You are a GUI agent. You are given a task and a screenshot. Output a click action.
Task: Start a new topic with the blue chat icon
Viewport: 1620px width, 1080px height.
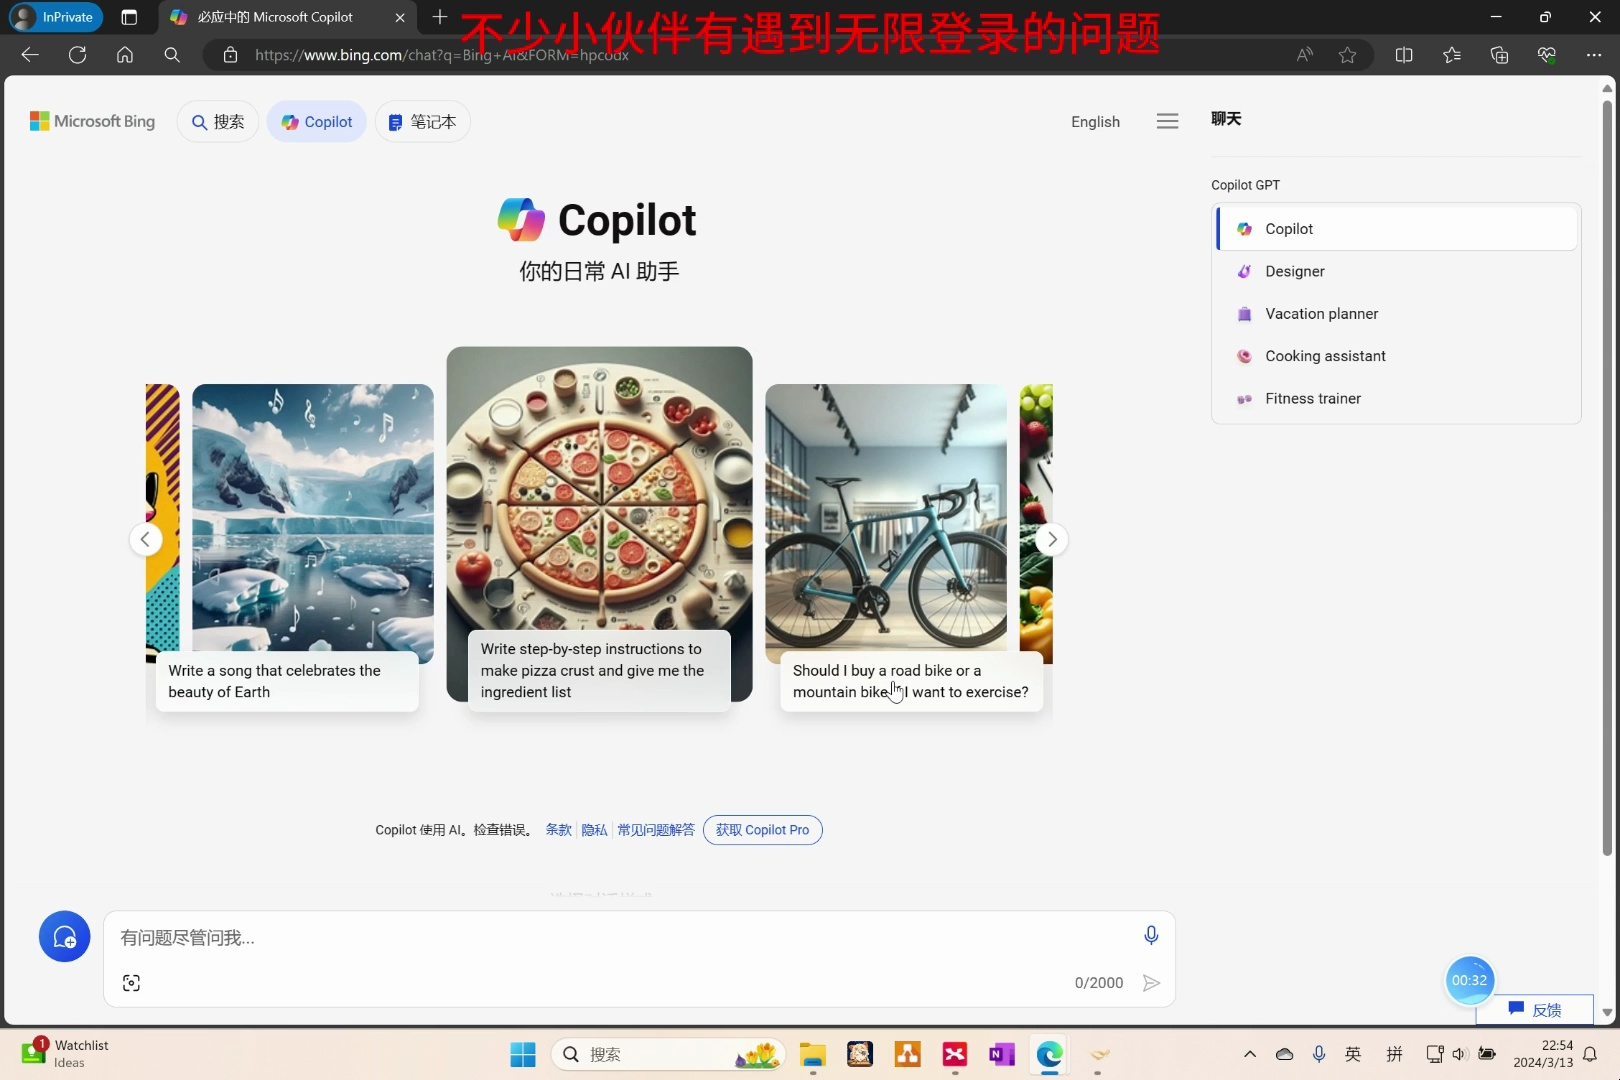(64, 936)
